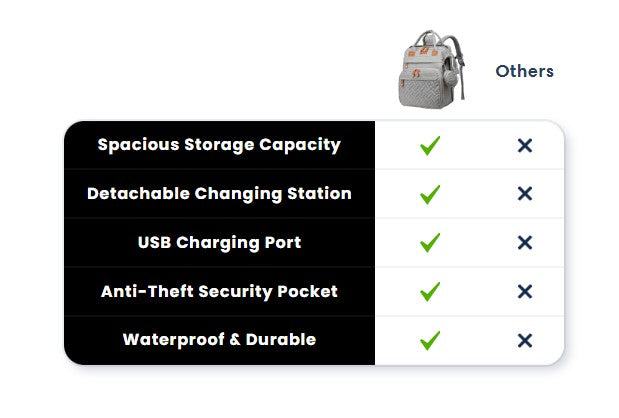
Task: Click the gray backpack product image
Action: (431, 69)
